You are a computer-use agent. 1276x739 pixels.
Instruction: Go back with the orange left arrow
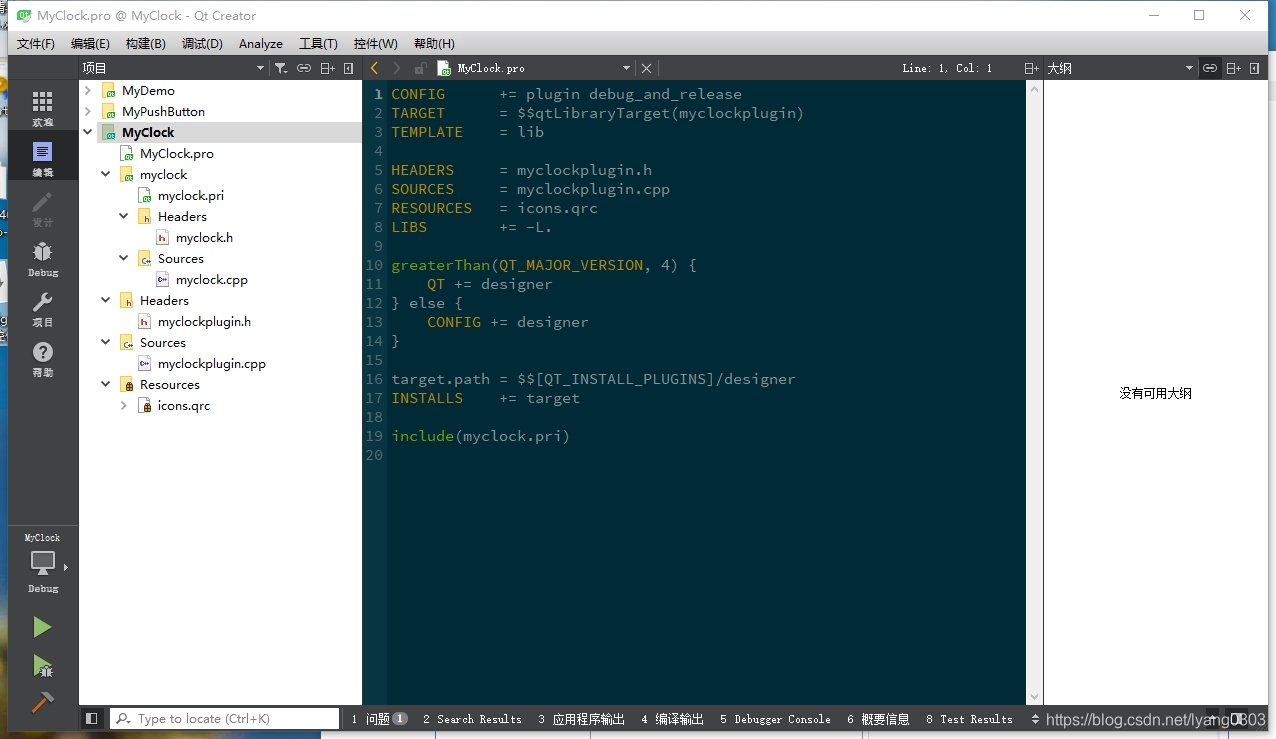tap(374, 68)
